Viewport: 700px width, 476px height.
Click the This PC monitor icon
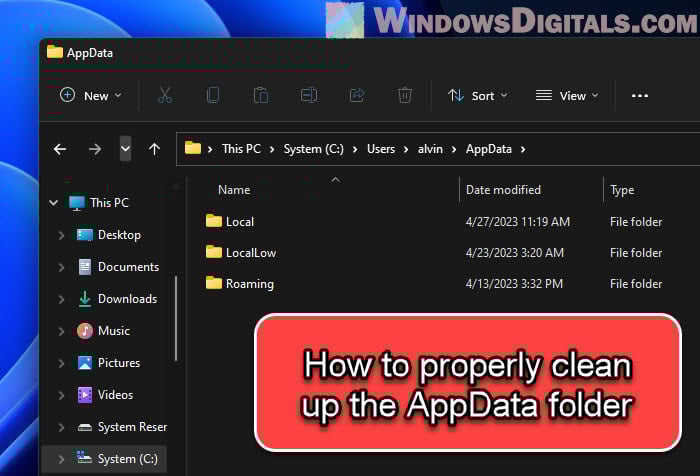(x=77, y=203)
